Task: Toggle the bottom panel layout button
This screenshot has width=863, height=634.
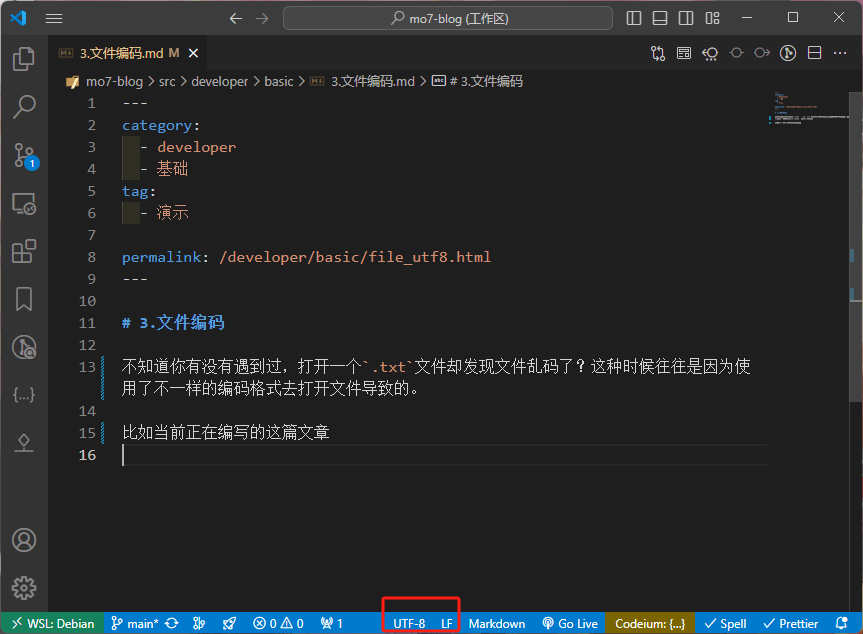Action: pos(660,18)
